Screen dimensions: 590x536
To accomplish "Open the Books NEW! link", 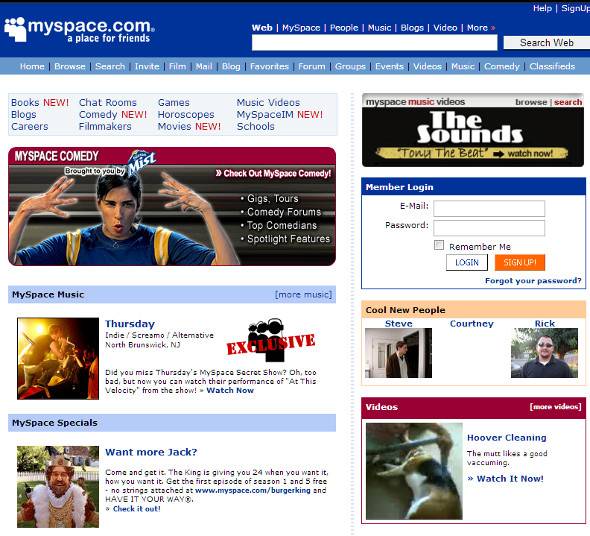I will coord(40,102).
